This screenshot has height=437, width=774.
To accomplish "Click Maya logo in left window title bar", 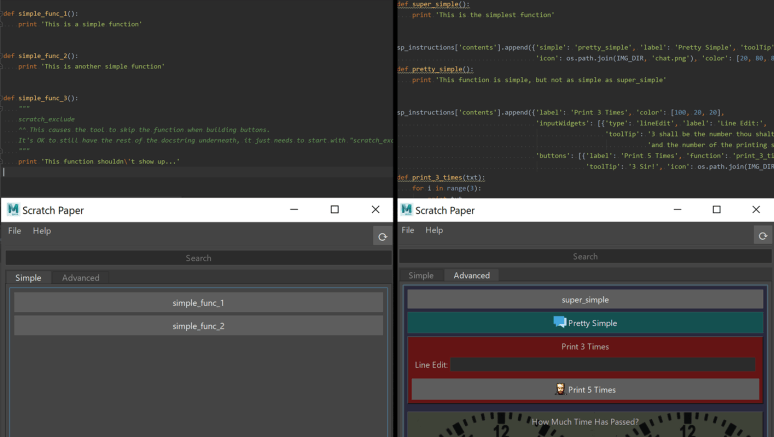I will click(13, 210).
